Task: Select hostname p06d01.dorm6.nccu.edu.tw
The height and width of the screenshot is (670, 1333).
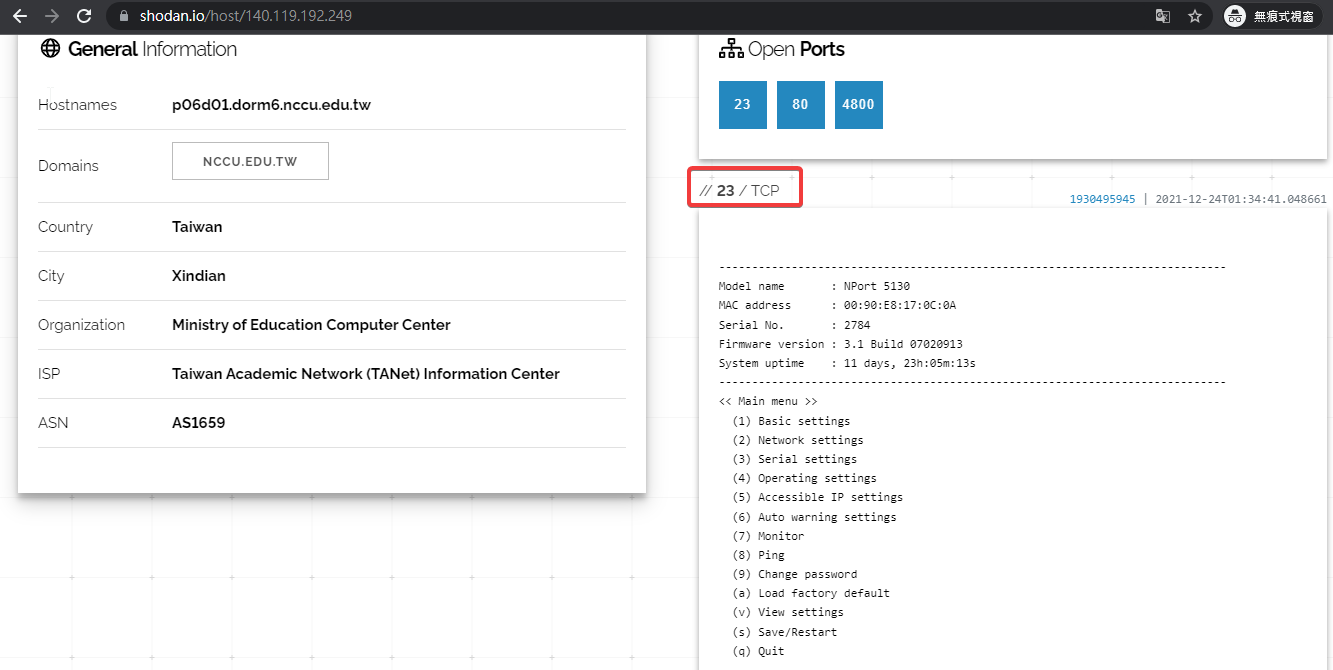Action: pos(271,105)
